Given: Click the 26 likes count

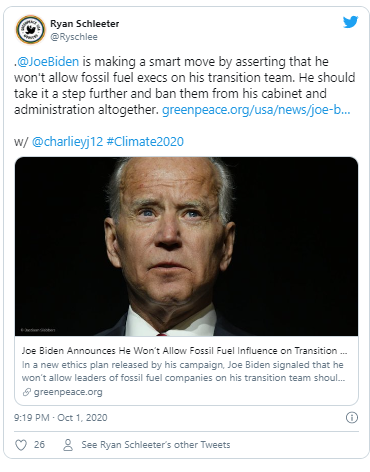Looking at the screenshot, I should [x=39, y=445].
